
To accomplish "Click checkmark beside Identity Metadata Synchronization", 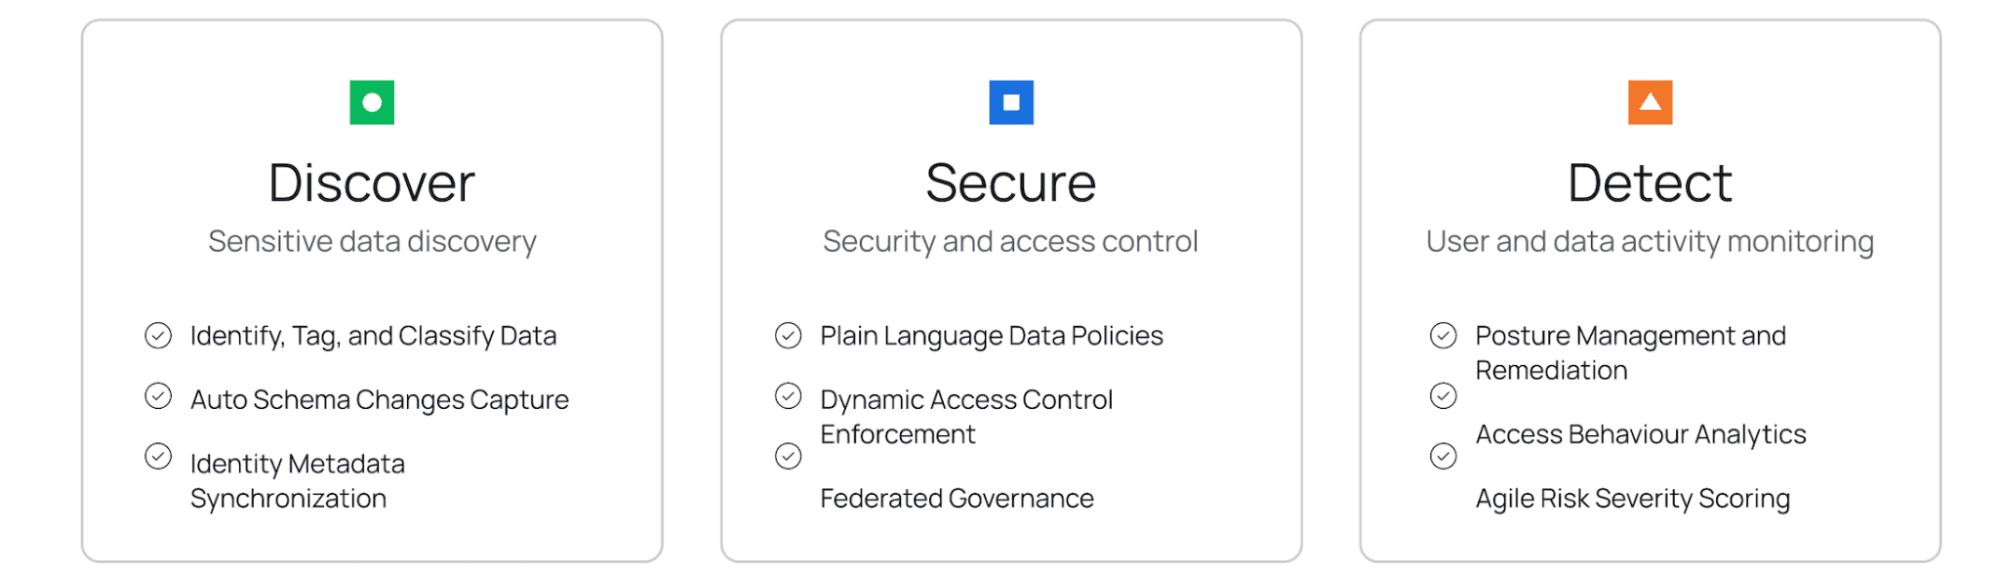I will [158, 456].
